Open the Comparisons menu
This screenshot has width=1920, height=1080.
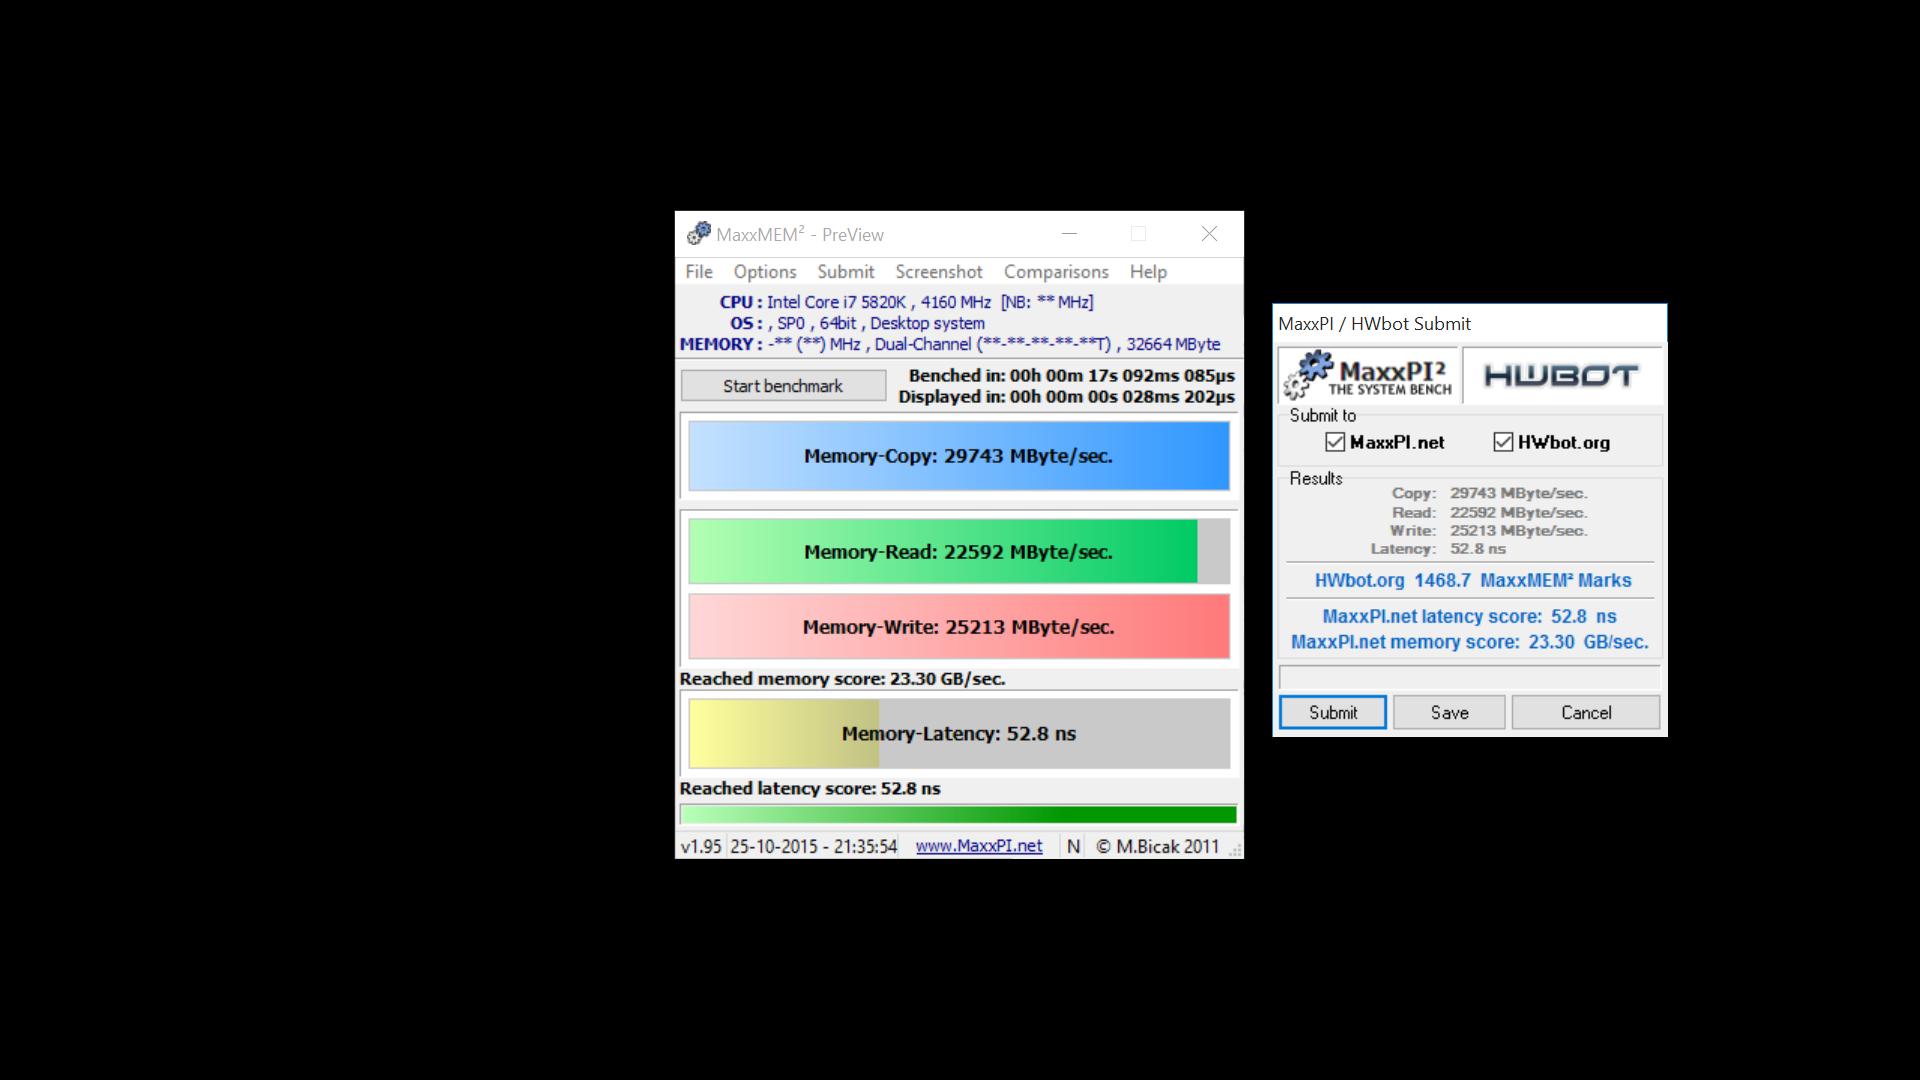pyautogui.click(x=1056, y=272)
